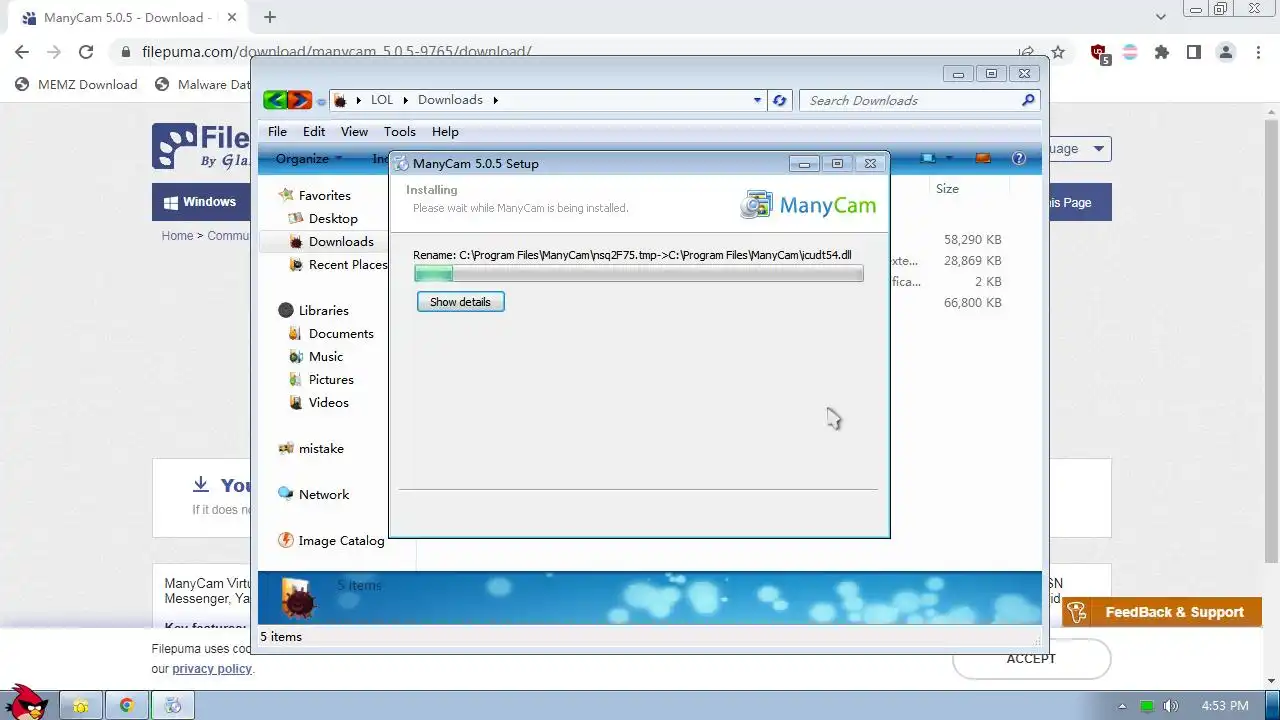Open the Start menu angry bird icon
Screen dimensions: 1280x720
[26, 702]
